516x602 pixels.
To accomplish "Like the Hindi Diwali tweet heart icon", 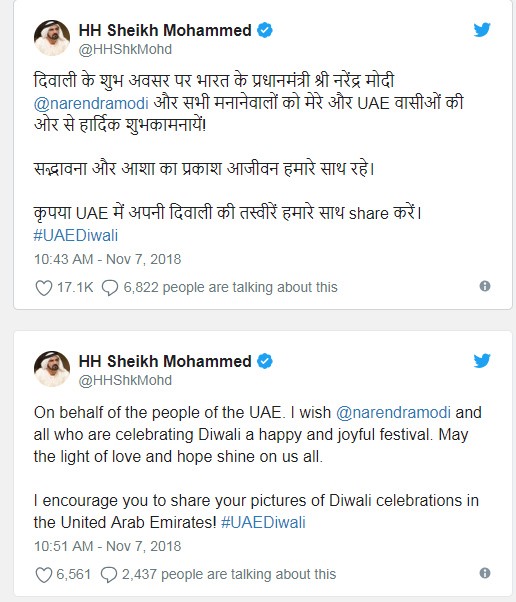I will 44,288.
